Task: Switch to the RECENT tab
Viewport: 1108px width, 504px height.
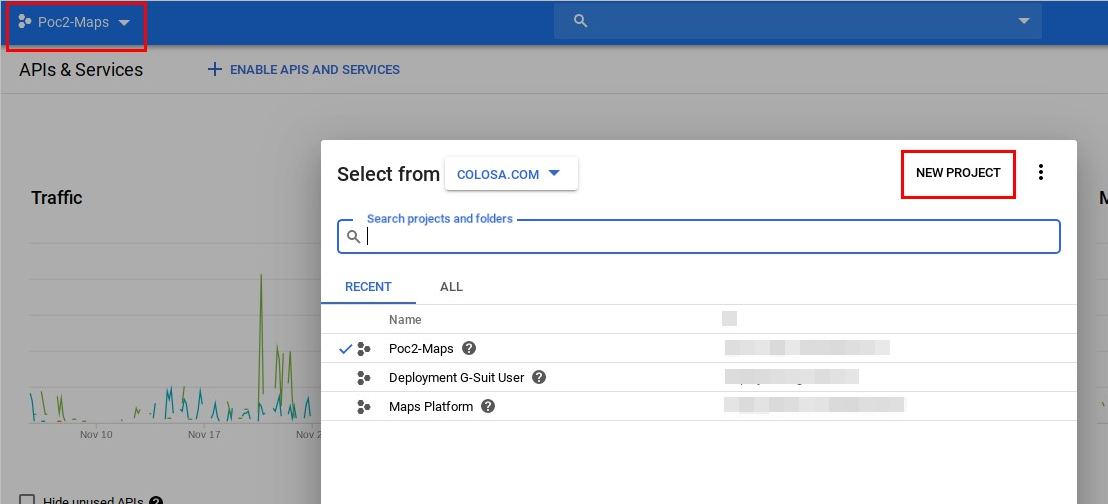Action: click(368, 287)
